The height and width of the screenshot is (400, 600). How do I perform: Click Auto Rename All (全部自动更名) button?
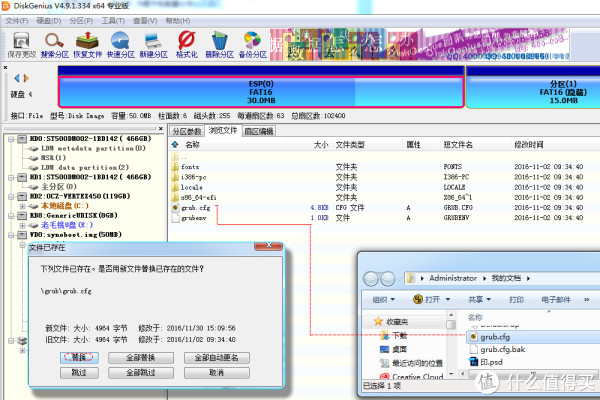tap(217, 358)
